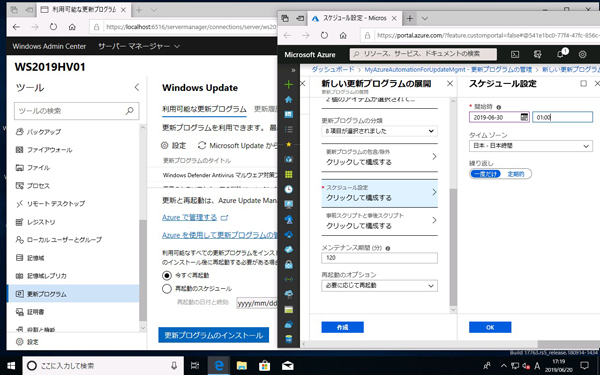The height and width of the screenshot is (375, 600).
Task: Click the clock icon in the Azure sidebar
Action: click(289, 189)
